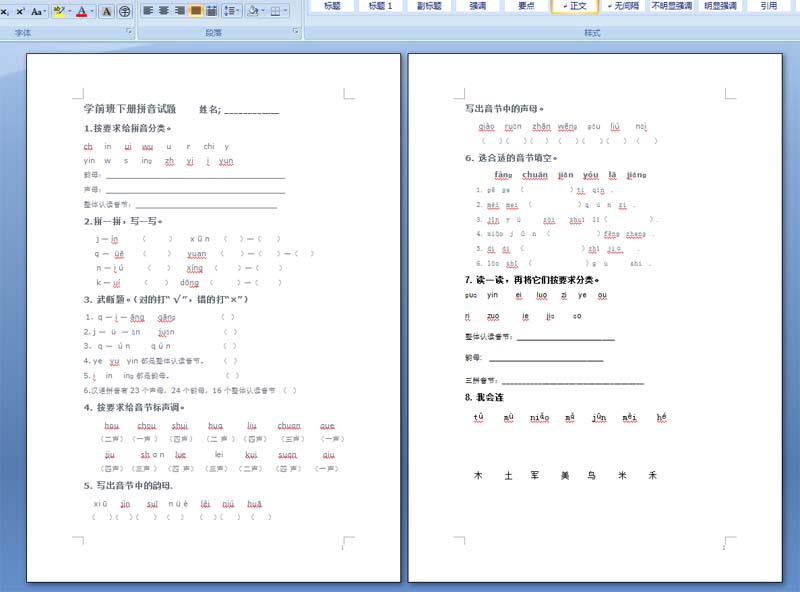Image resolution: width=800 pixels, height=592 pixels.
Task: Click the paragraph shading bucket icon
Action: pyautogui.click(x=252, y=11)
